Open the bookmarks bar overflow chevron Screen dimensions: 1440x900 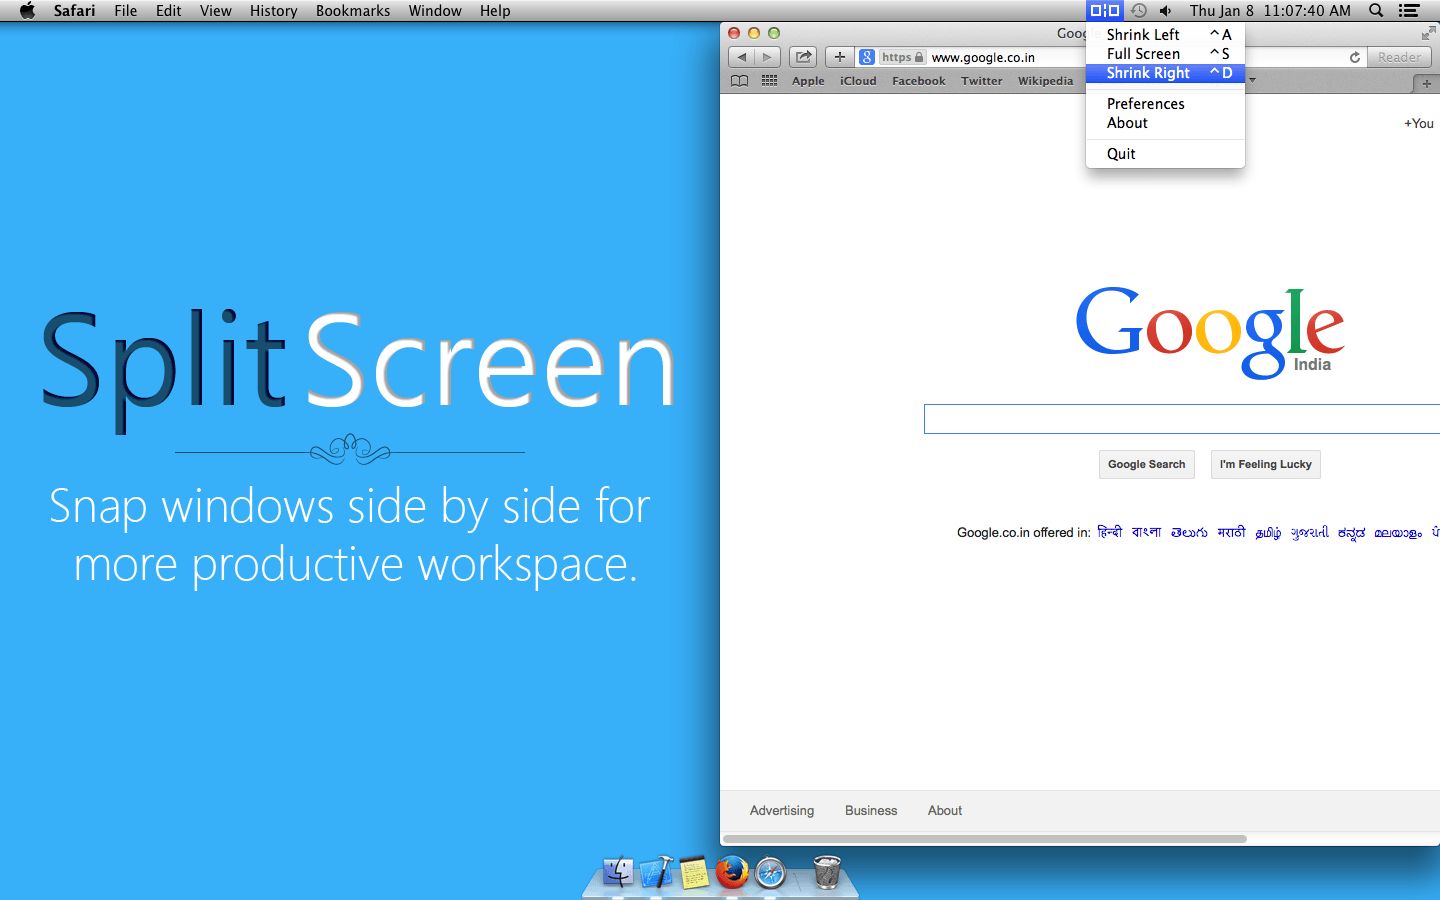click(1251, 81)
